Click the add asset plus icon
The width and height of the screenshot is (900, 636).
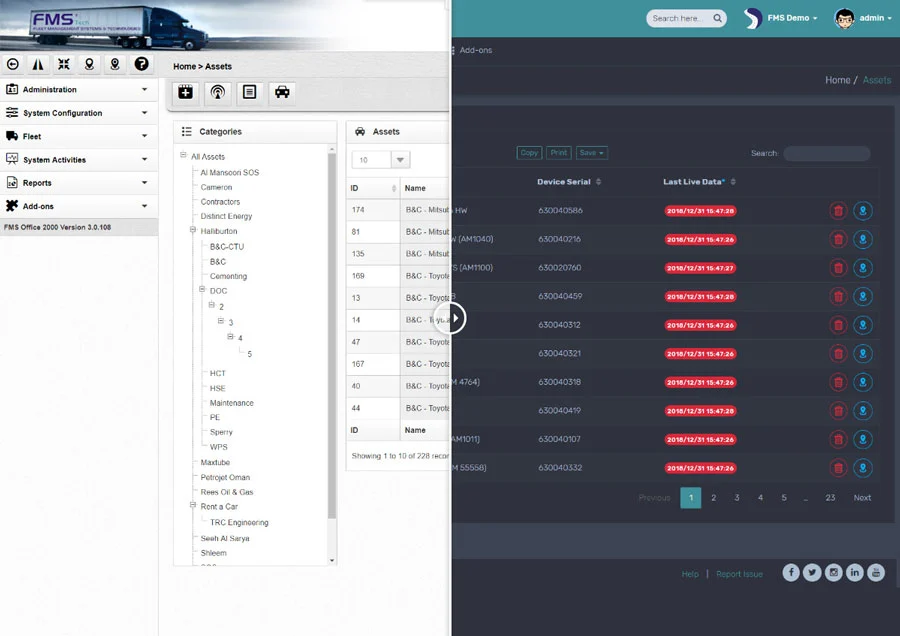point(185,92)
